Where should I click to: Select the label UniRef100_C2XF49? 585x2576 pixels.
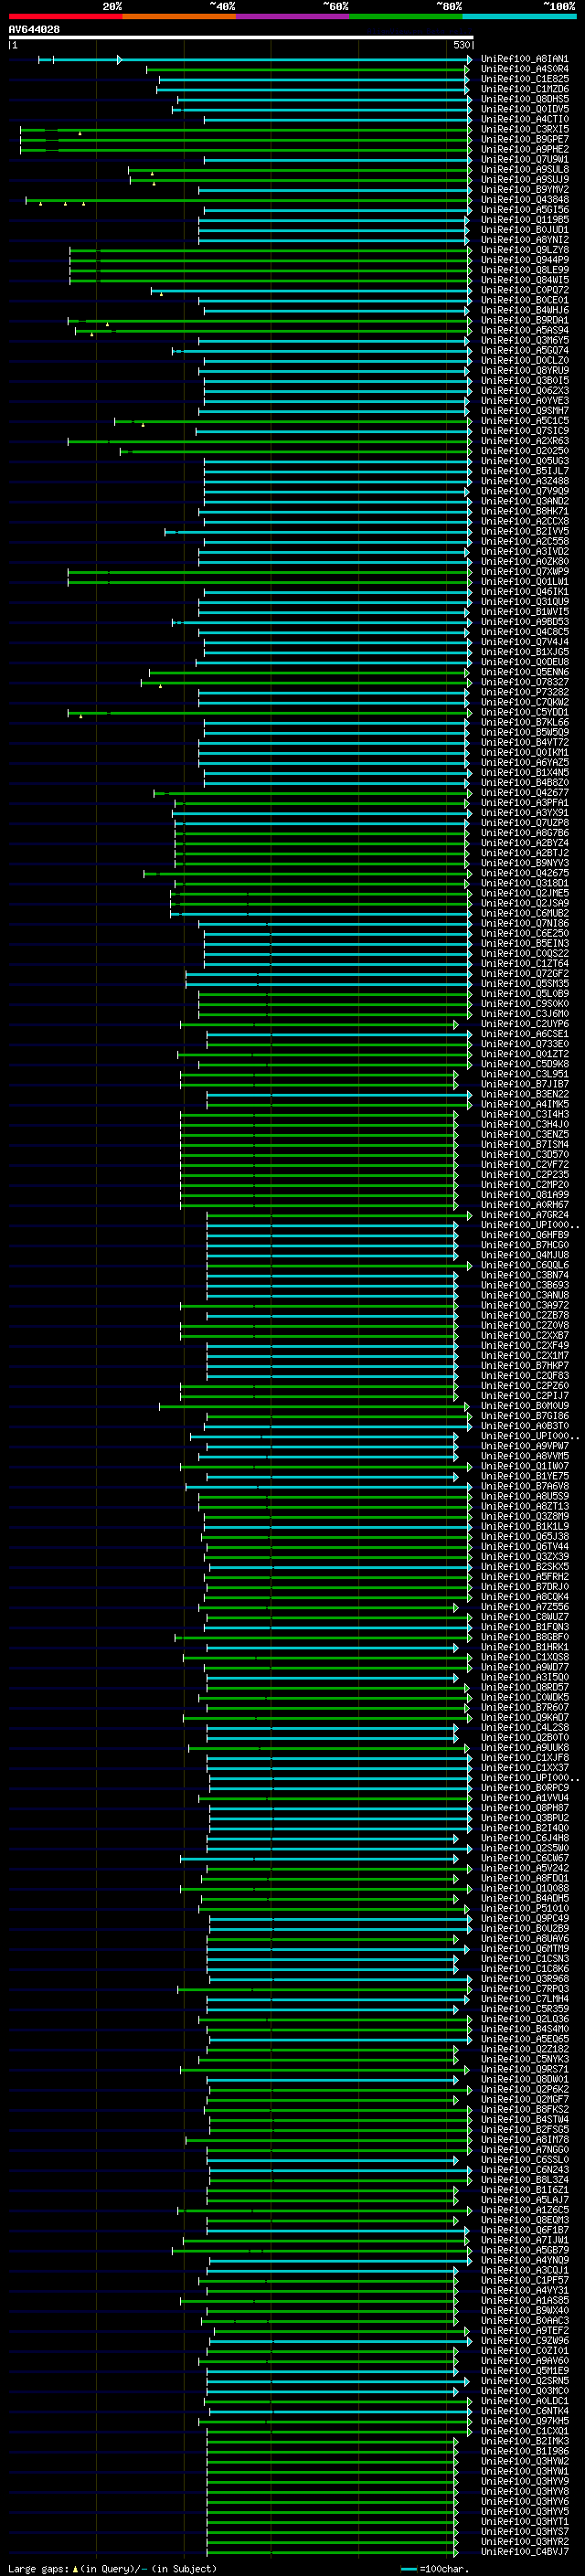(524, 1346)
